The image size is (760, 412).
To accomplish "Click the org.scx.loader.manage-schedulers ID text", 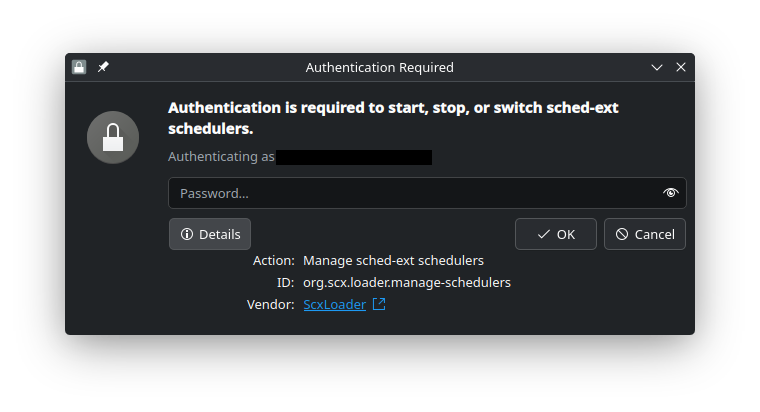I will pos(406,282).
